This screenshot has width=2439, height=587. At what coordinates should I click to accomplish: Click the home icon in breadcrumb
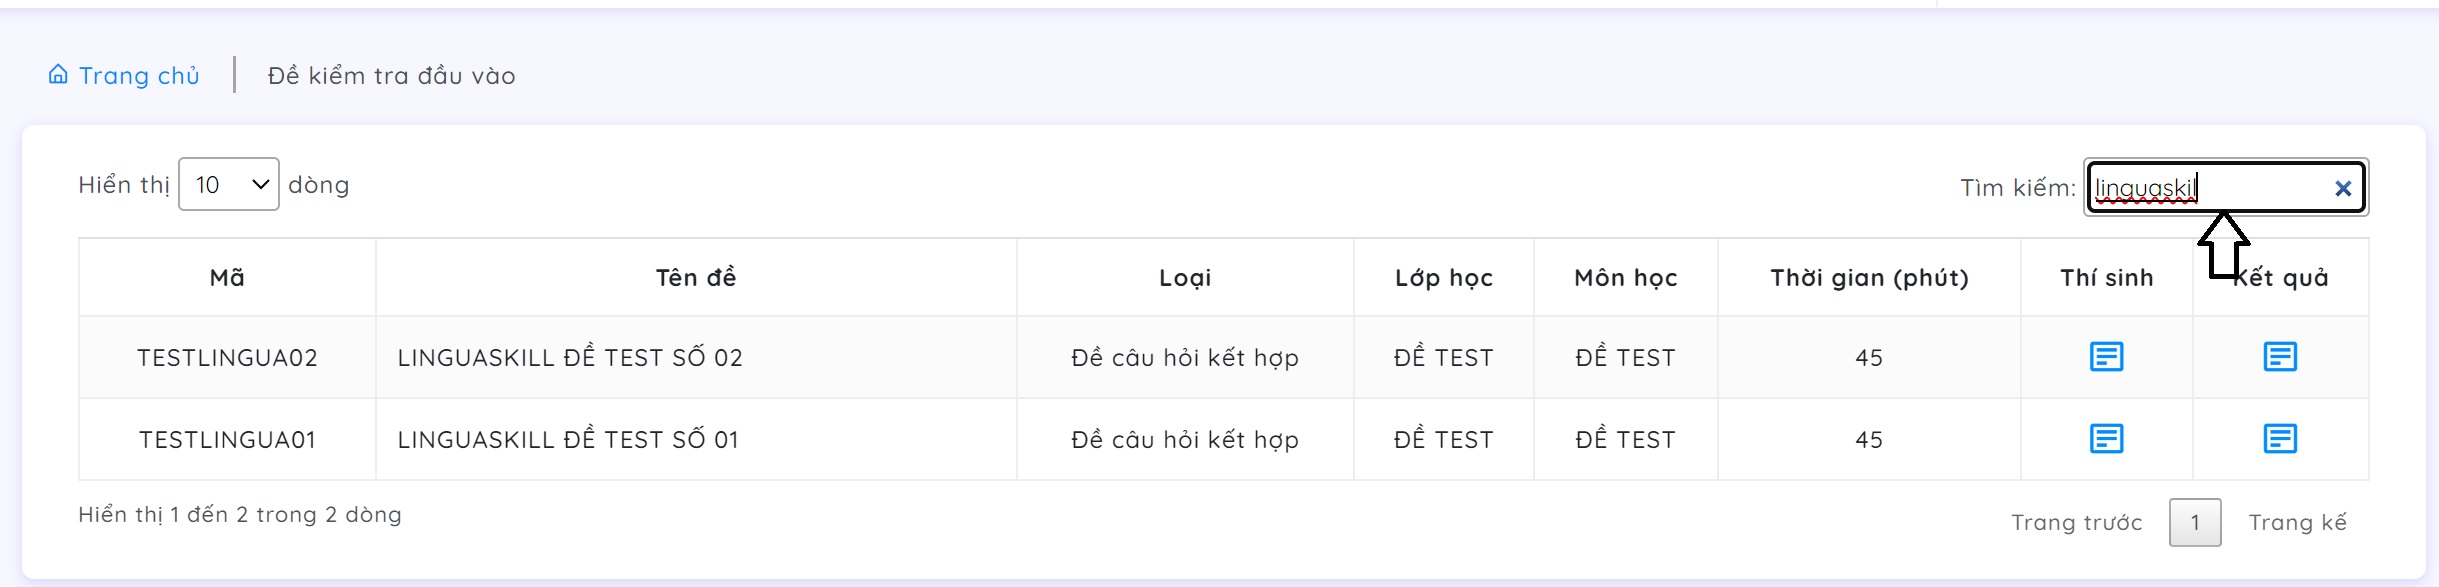(x=58, y=75)
